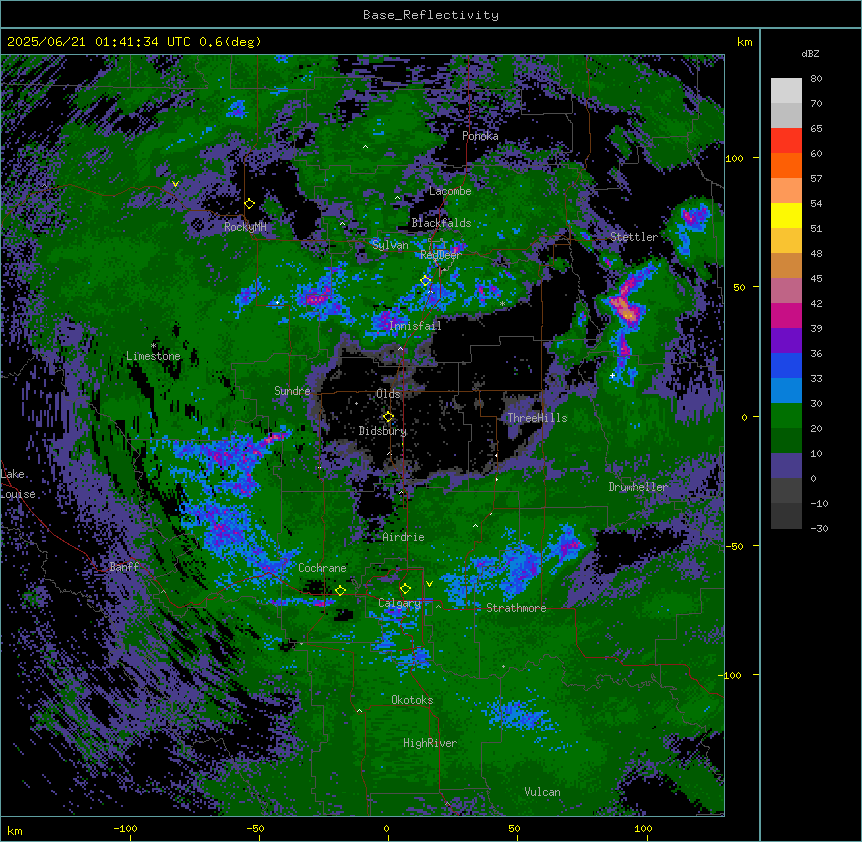This screenshot has width=862, height=842.
Task: Click the Sundre city label
Action: (292, 391)
